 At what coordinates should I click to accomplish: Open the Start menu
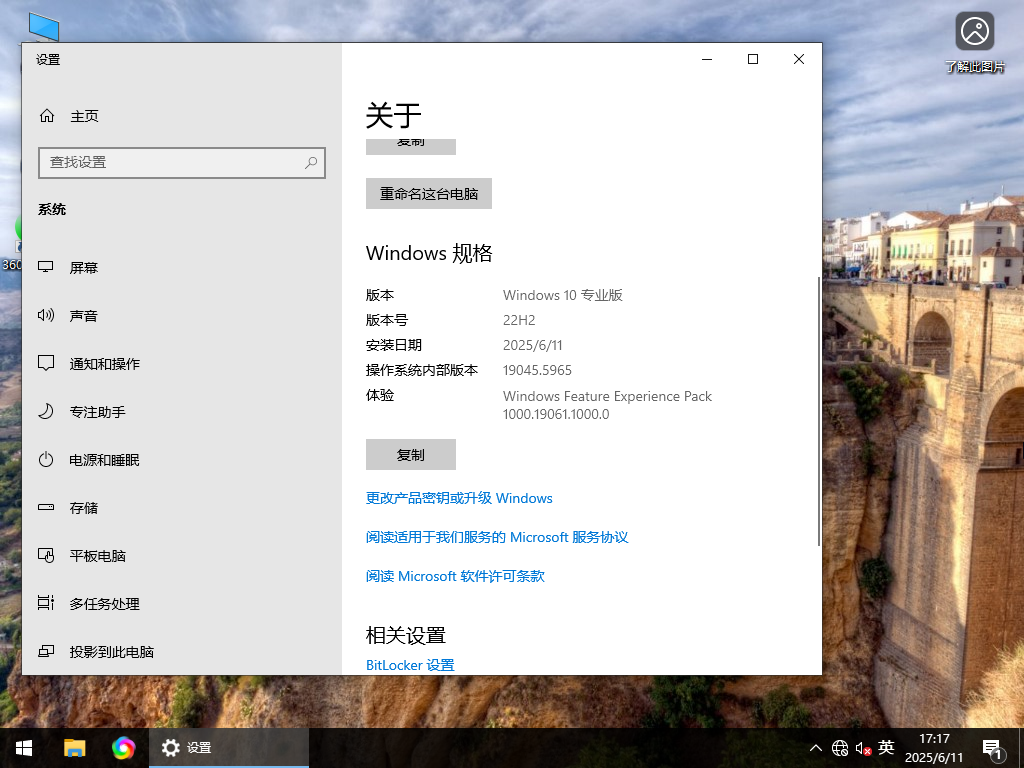pos(23,747)
